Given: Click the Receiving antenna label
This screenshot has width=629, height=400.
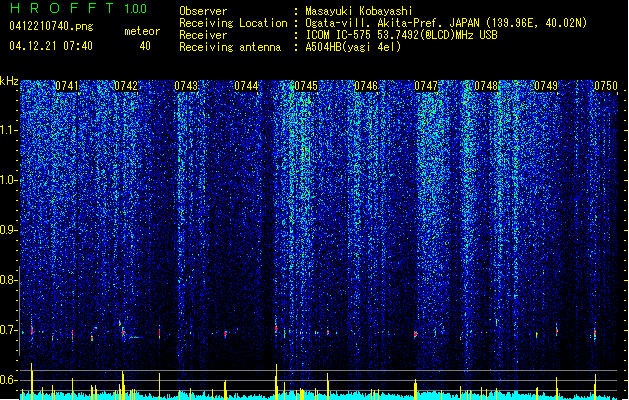Looking at the screenshot, I should coord(230,47).
